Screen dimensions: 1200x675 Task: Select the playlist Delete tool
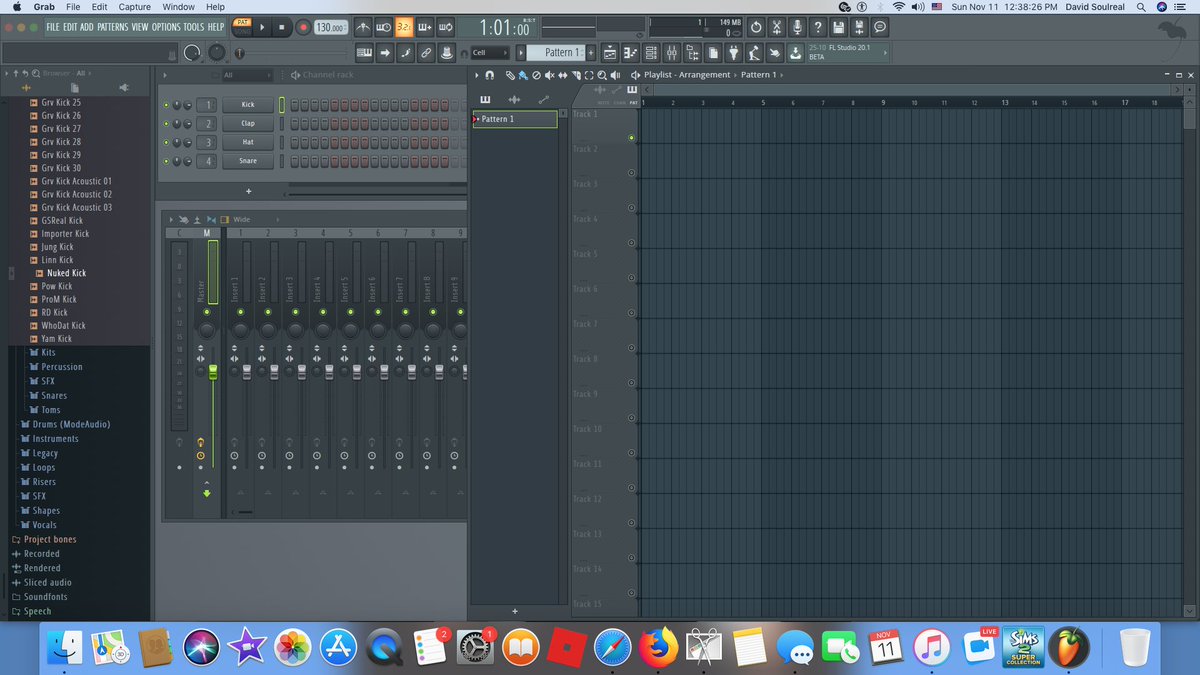click(536, 75)
